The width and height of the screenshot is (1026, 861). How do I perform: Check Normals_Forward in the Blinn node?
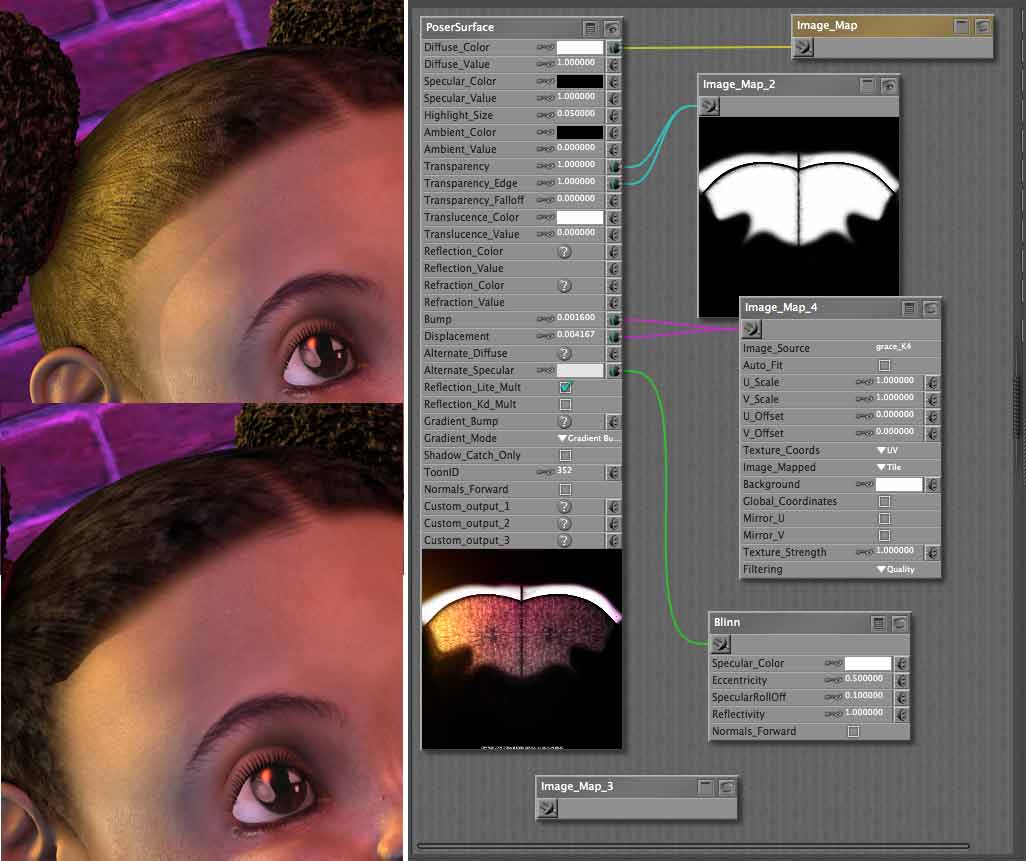(853, 731)
